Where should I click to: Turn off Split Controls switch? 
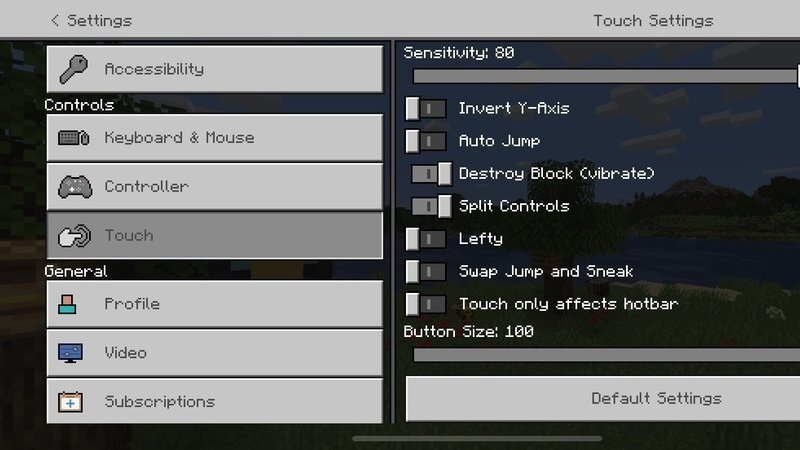(432, 206)
